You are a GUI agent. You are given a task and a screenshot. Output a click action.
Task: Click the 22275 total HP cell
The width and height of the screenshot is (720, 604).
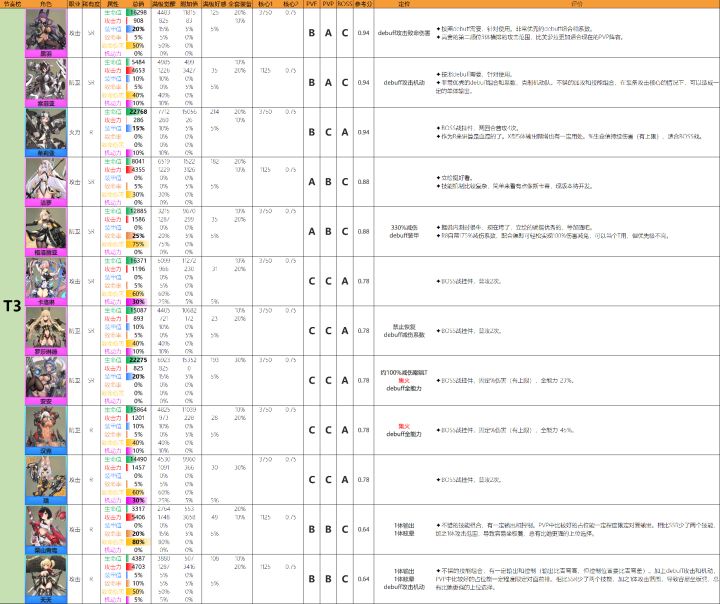point(138,360)
